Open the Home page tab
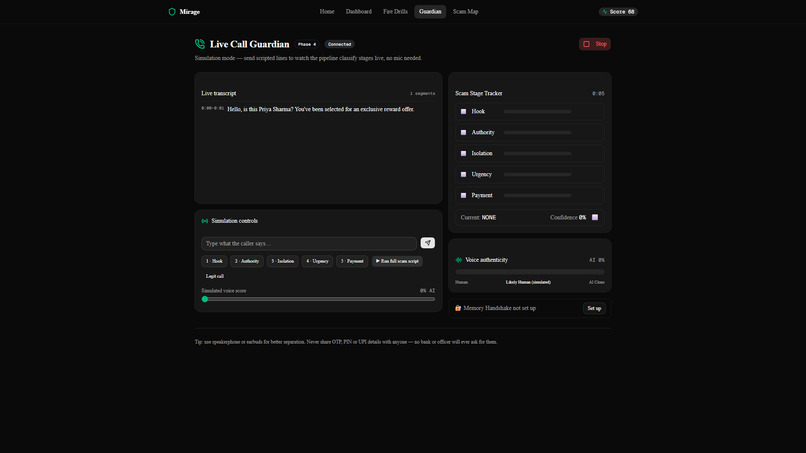 point(327,11)
